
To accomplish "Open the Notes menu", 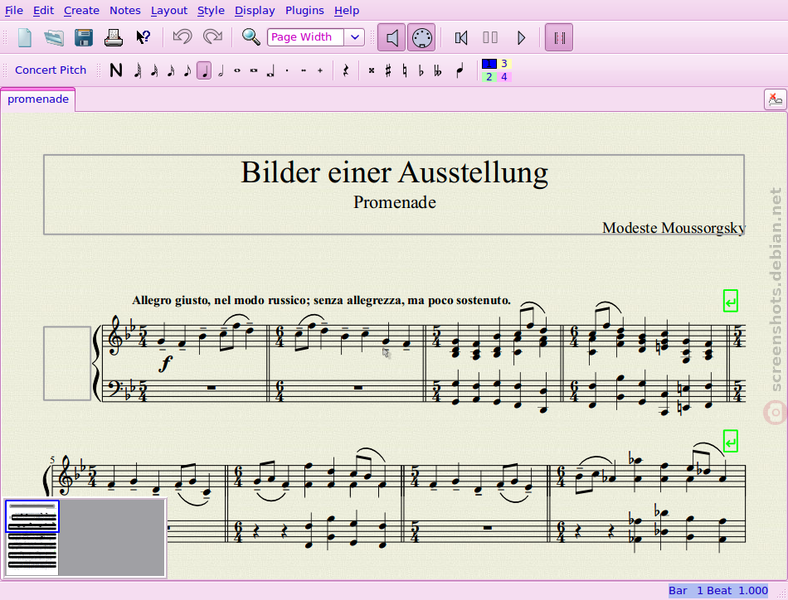I will 125,11.
